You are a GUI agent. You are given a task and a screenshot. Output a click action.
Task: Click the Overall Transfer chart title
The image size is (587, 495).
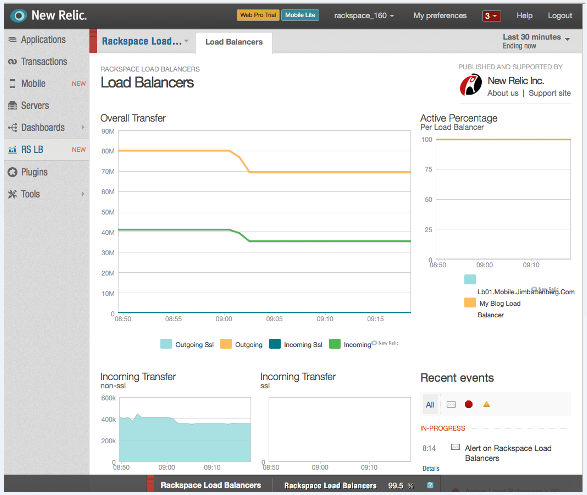coord(133,118)
